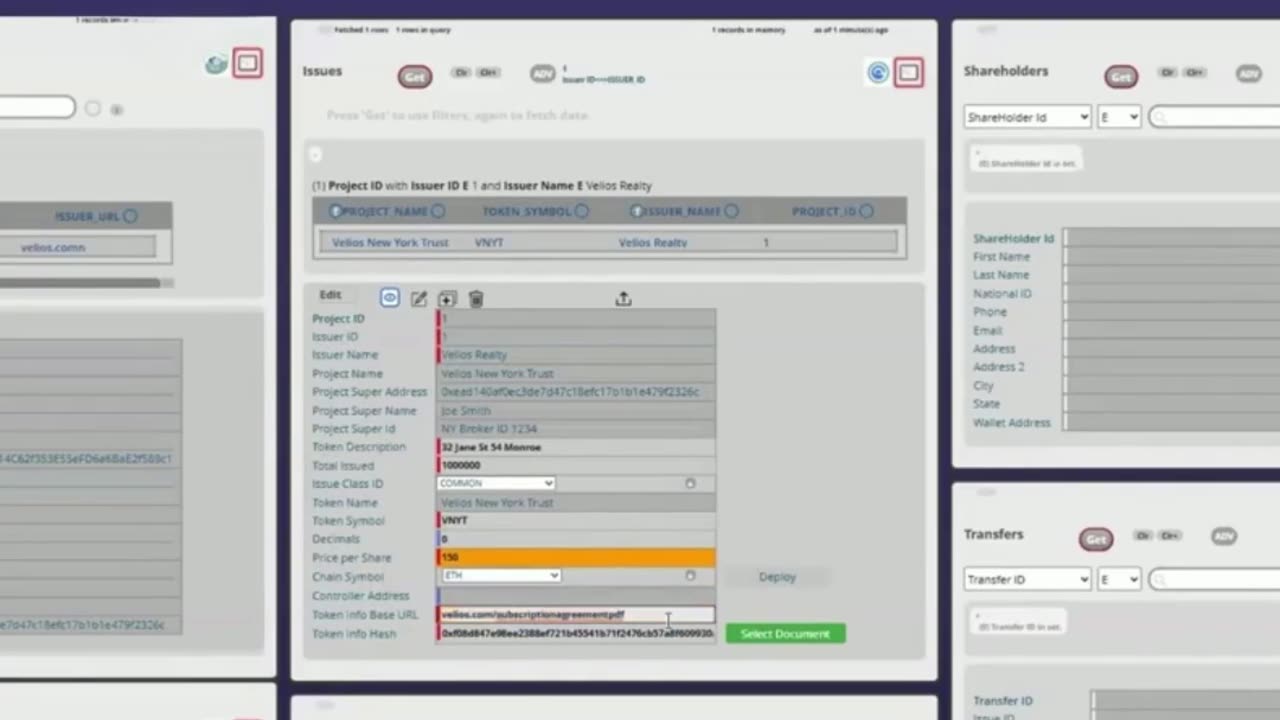1280x720 pixels.
Task: Click the ISSUER_NAME column header
Action: click(x=682, y=212)
